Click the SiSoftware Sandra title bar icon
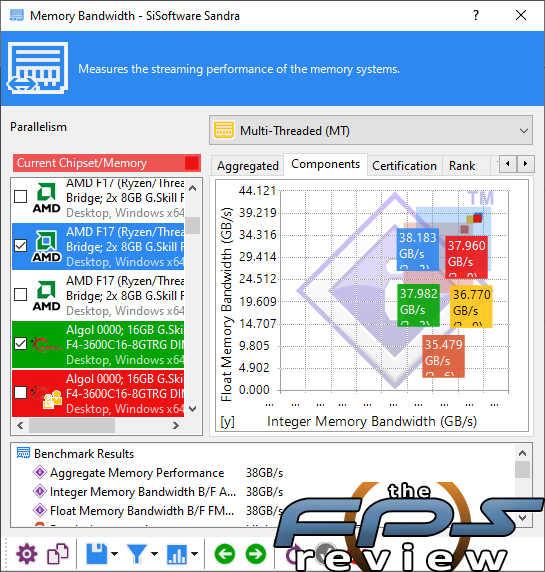The image size is (545, 572). pyautogui.click(x=17, y=16)
